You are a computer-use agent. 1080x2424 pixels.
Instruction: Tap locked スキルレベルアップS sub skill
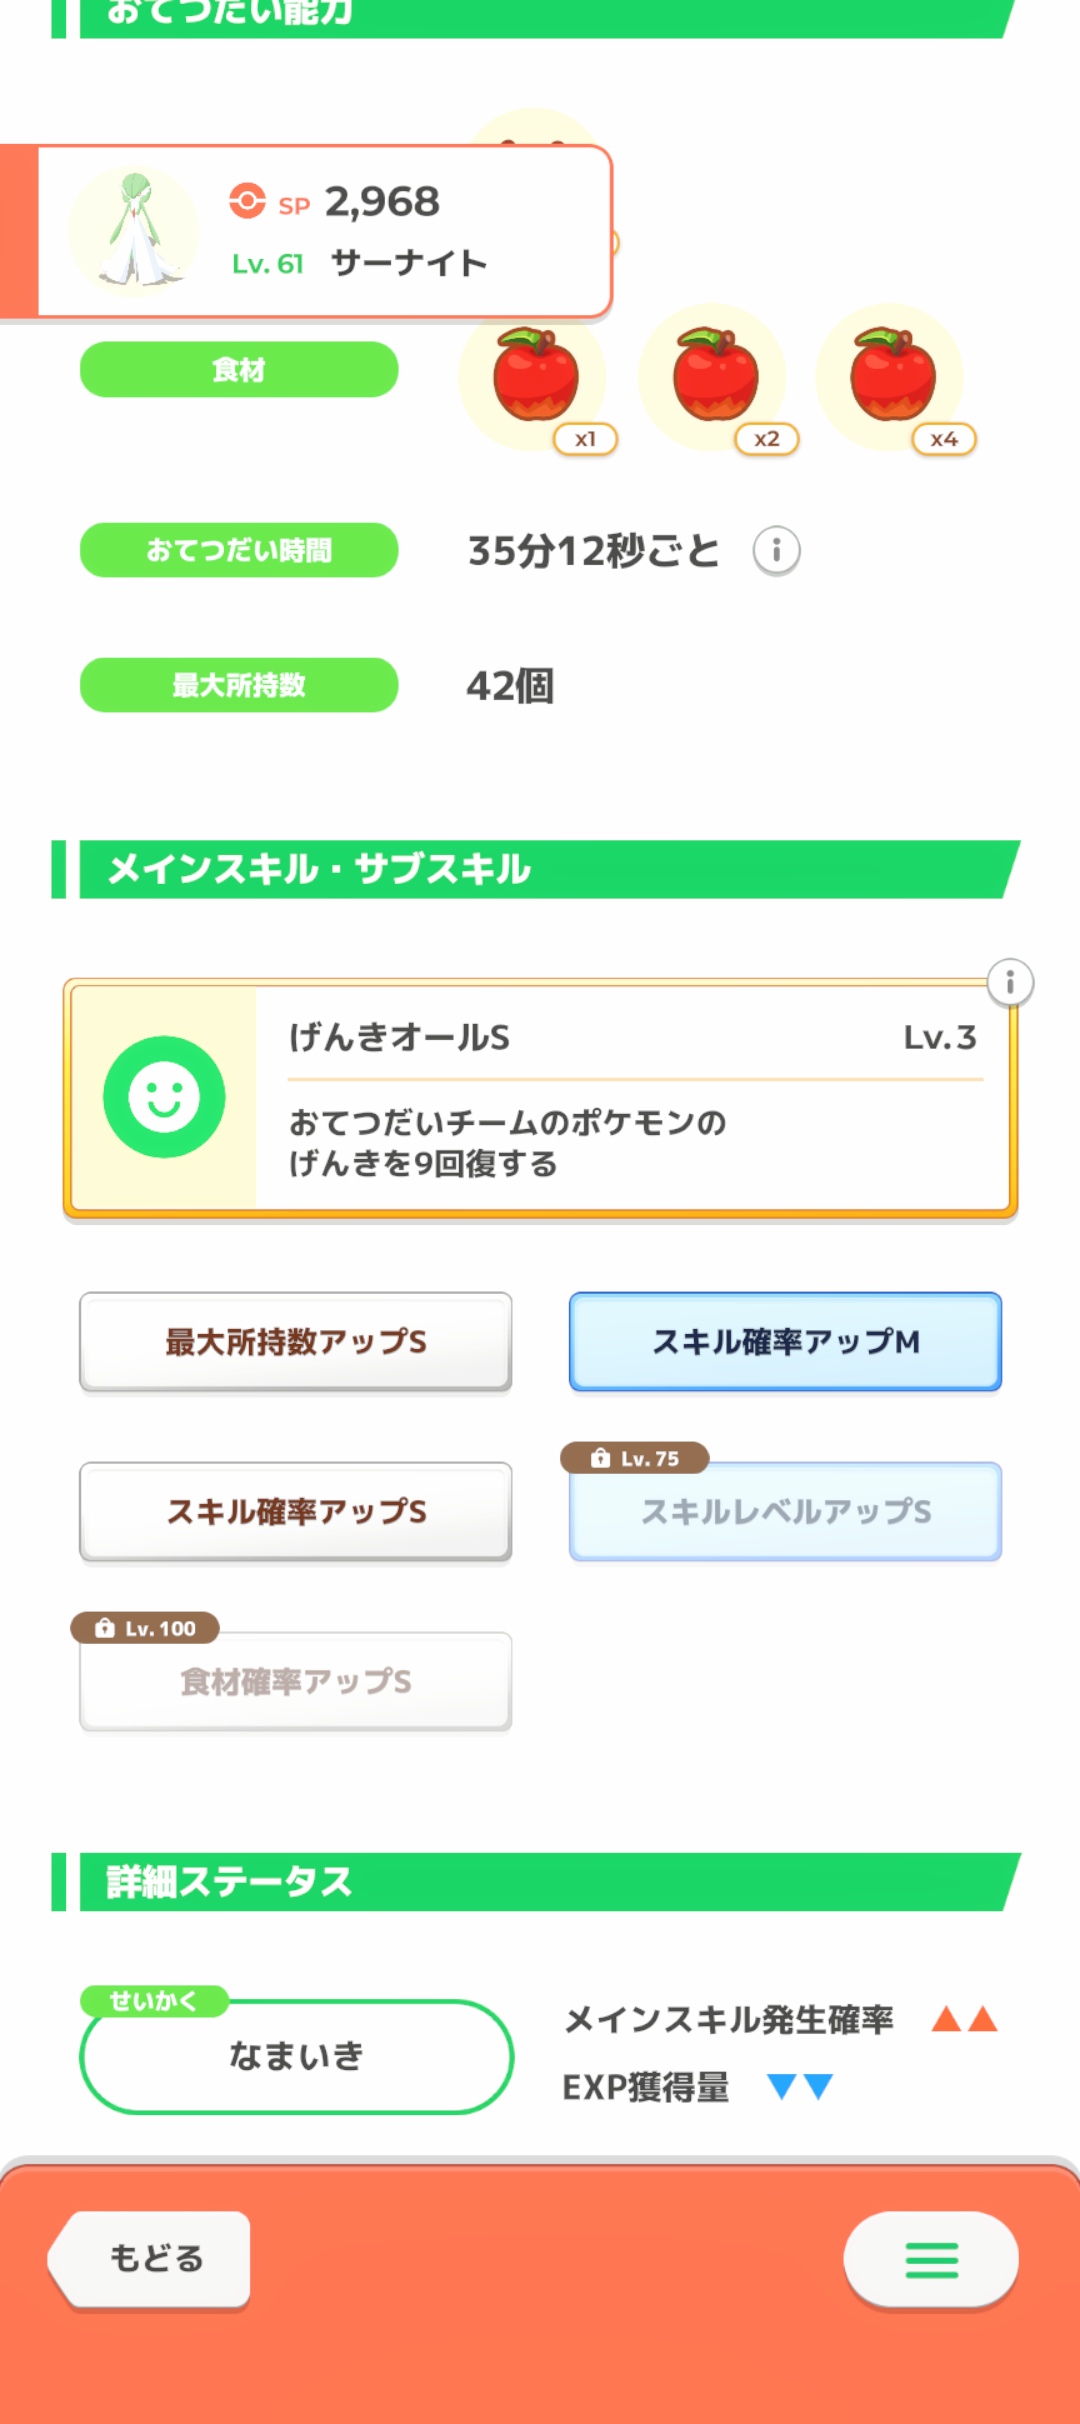pos(785,1511)
